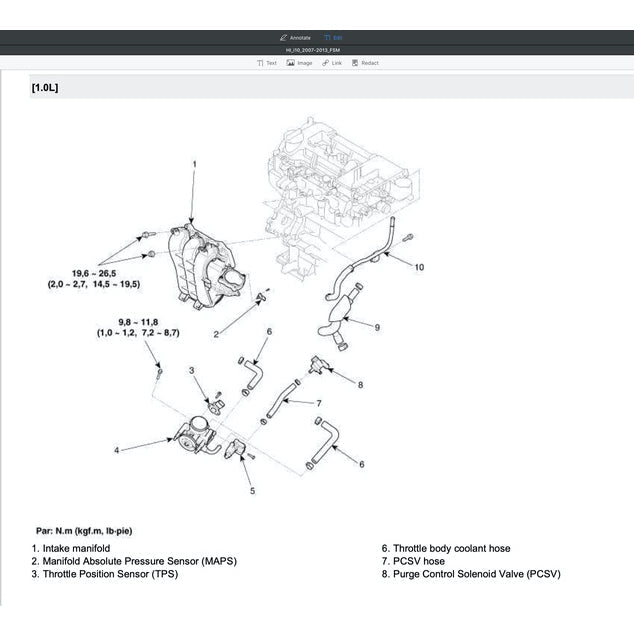Viewport: 634px width, 634px height.
Task: Activate the Link tool
Action: tap(332, 63)
